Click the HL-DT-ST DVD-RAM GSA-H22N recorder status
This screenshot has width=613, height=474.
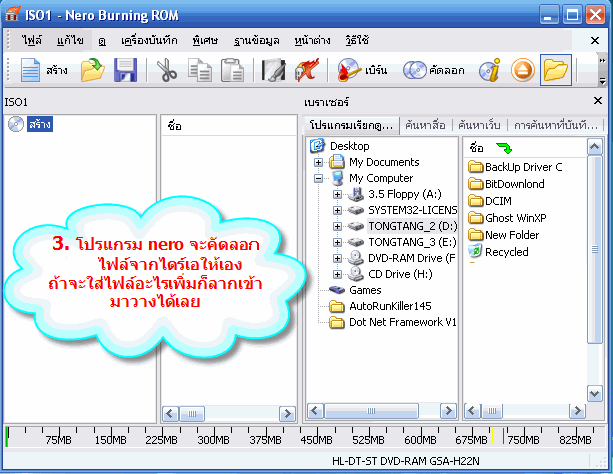(405, 461)
